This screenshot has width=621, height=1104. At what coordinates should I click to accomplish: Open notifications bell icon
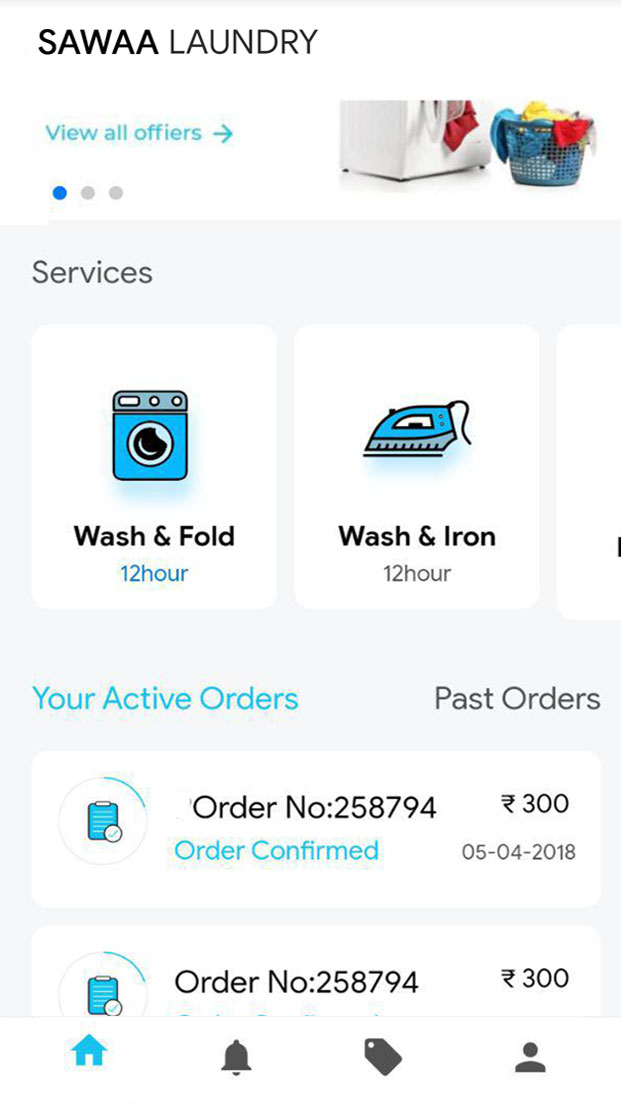coord(236,1056)
